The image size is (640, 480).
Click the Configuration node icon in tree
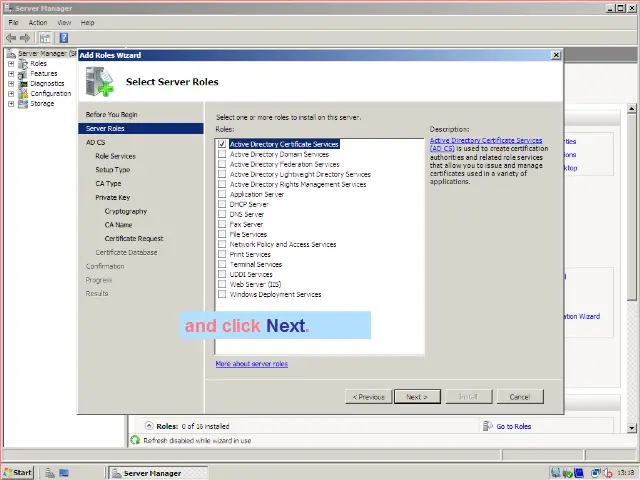tap(23, 93)
